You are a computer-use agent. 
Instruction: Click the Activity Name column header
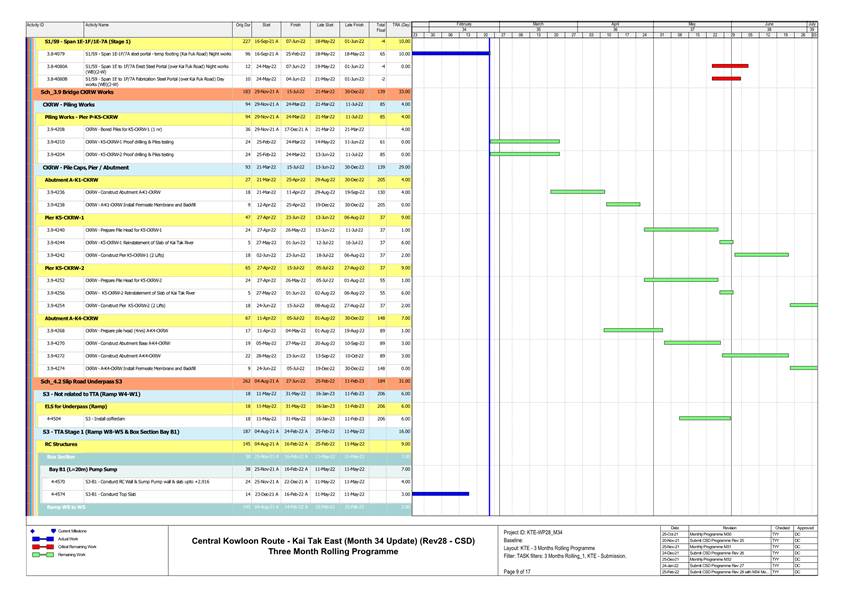pos(97,24)
